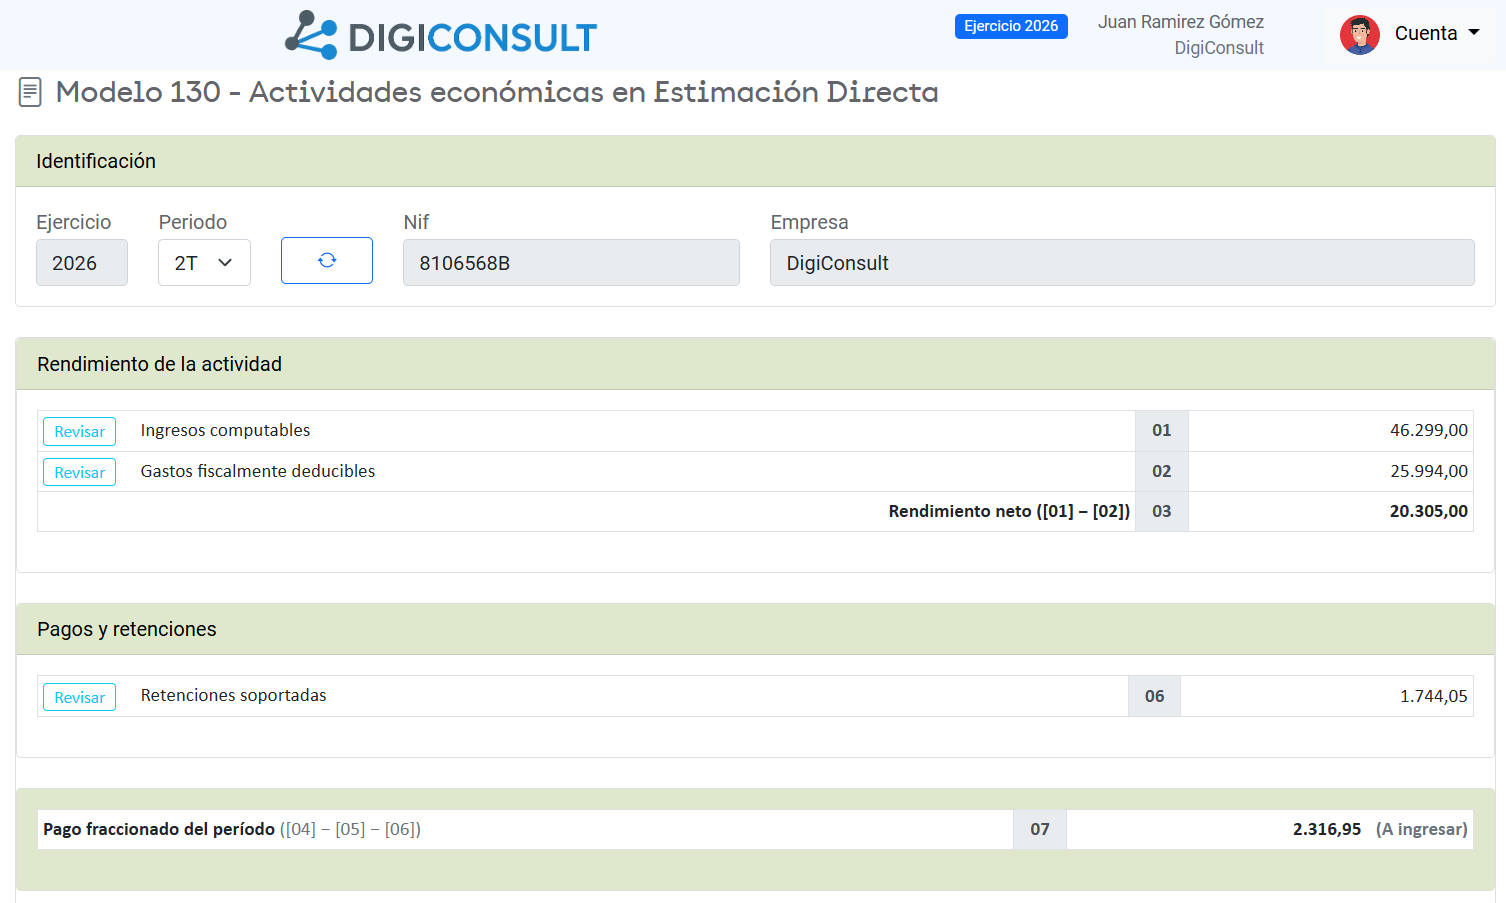Click the Empresa field DigiConsult

pyautogui.click(x=1122, y=262)
